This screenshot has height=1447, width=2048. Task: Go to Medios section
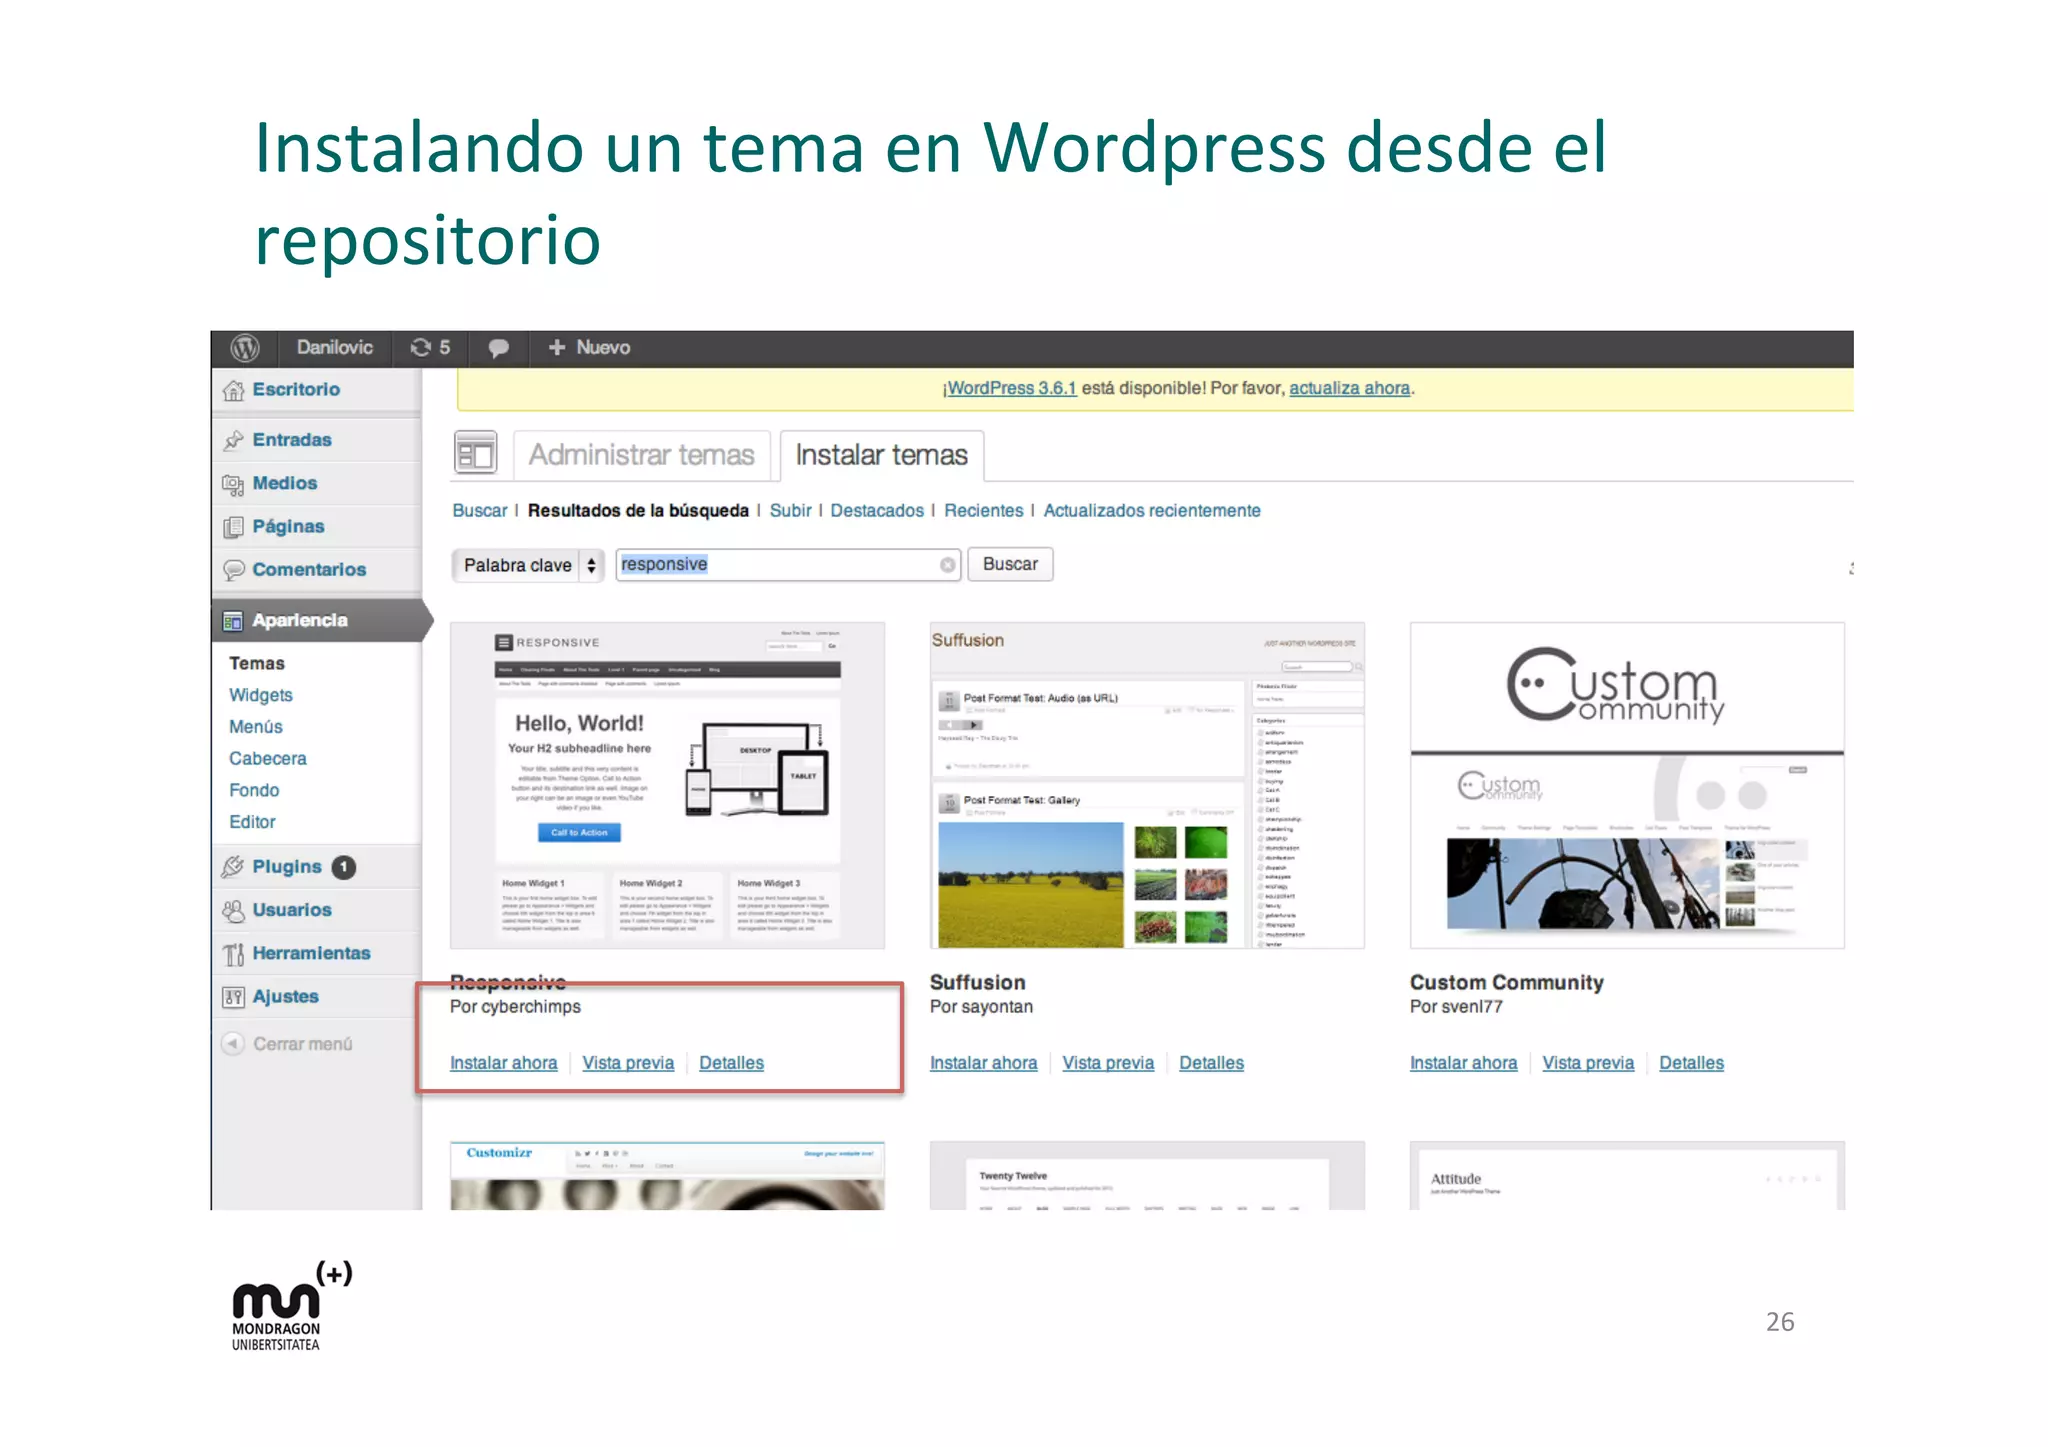[x=285, y=483]
